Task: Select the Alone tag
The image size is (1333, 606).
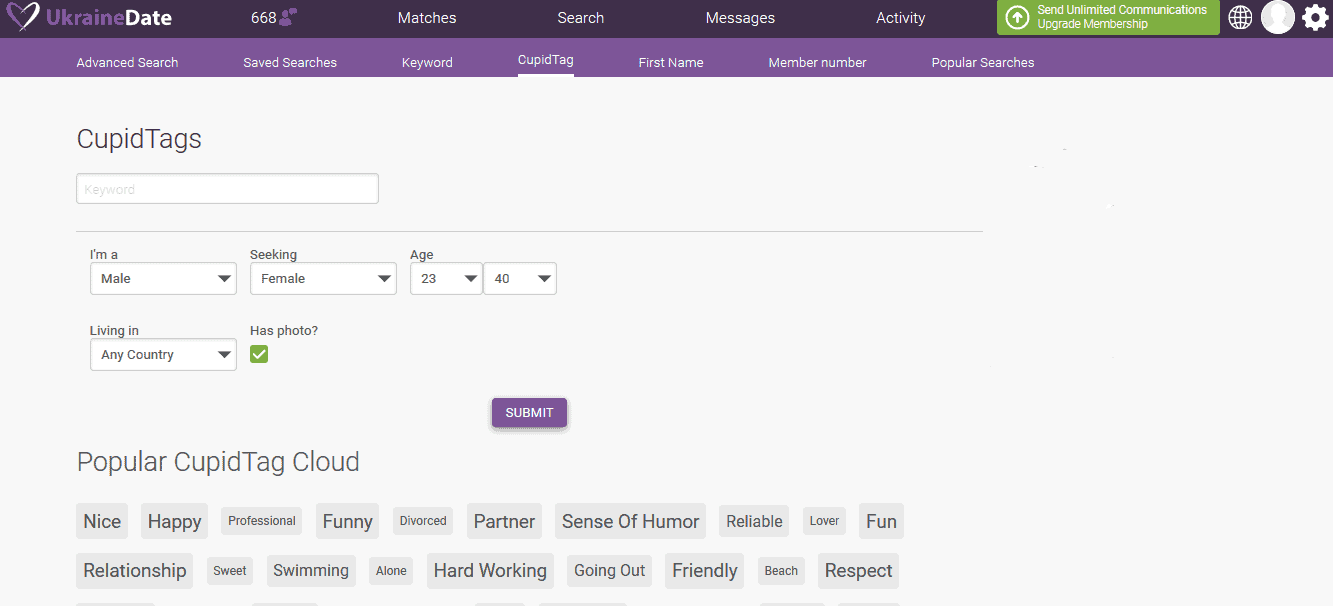Action: (391, 571)
